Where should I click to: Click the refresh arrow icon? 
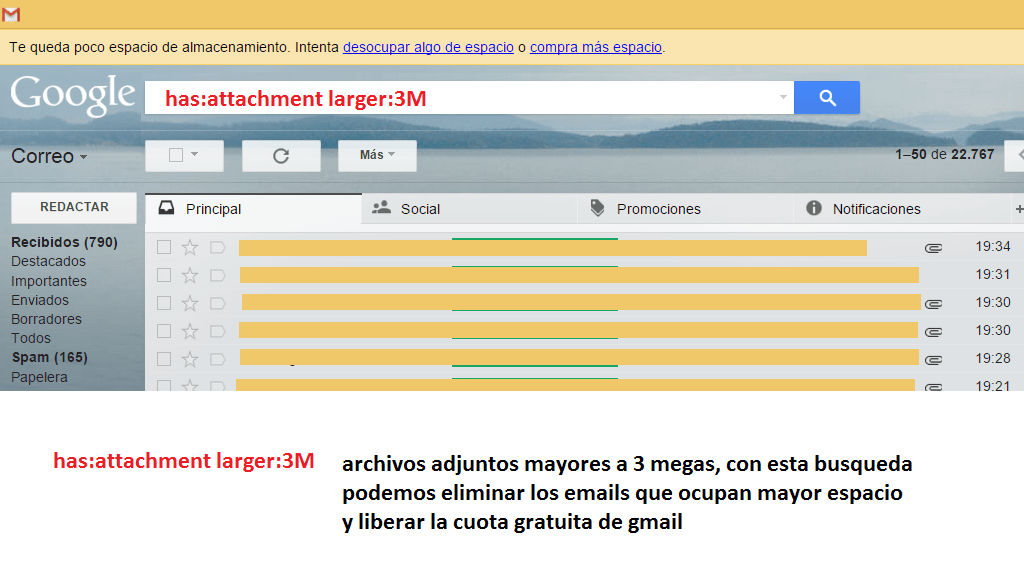pos(281,156)
